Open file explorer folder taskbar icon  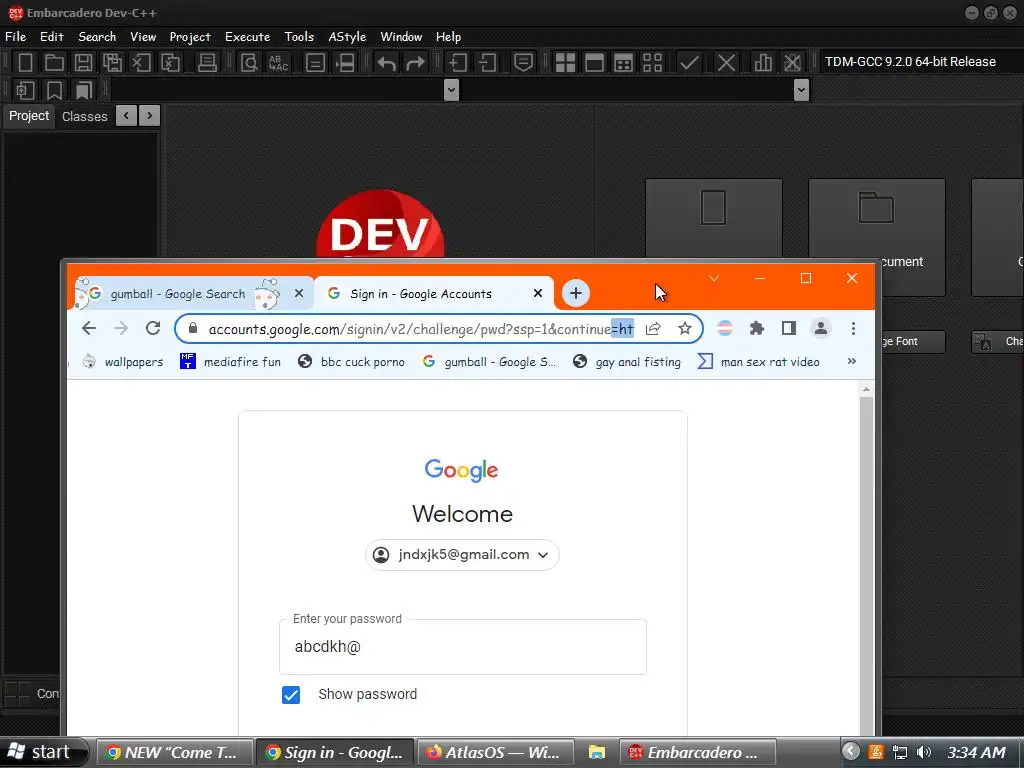[x=596, y=752]
